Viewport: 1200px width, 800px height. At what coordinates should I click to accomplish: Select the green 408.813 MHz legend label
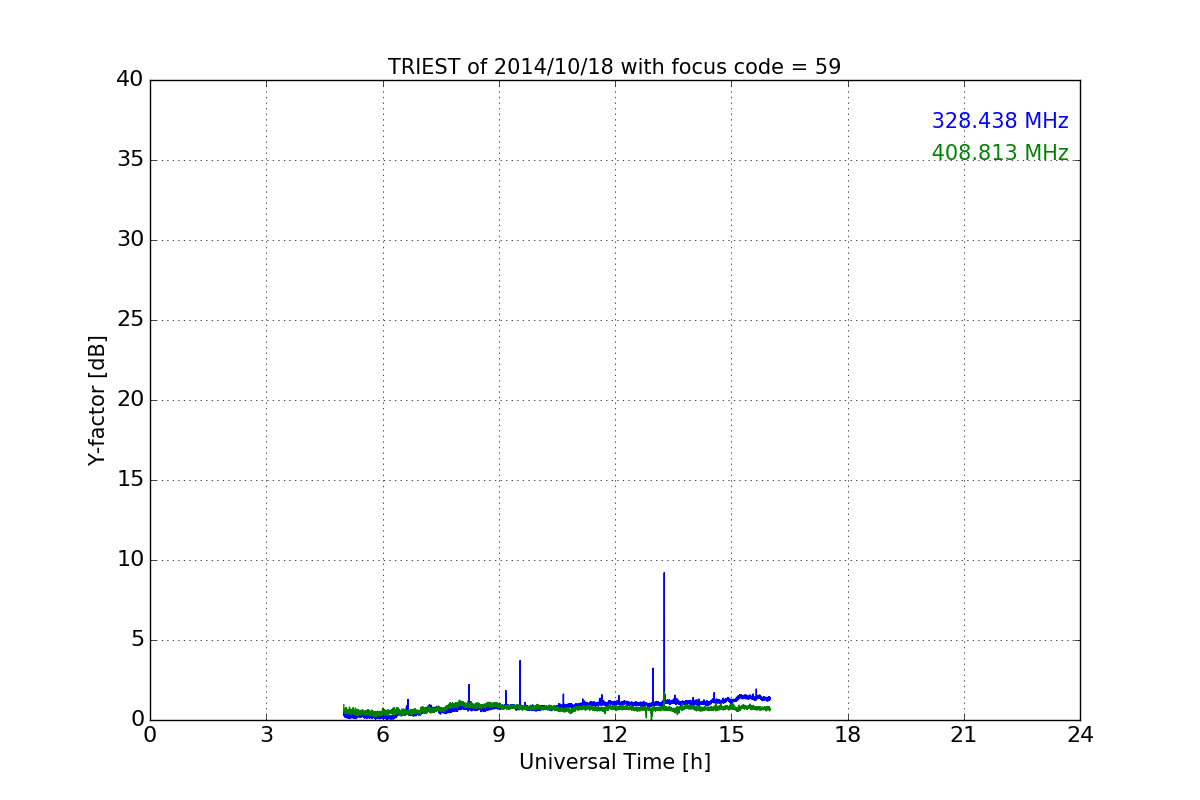(1000, 153)
